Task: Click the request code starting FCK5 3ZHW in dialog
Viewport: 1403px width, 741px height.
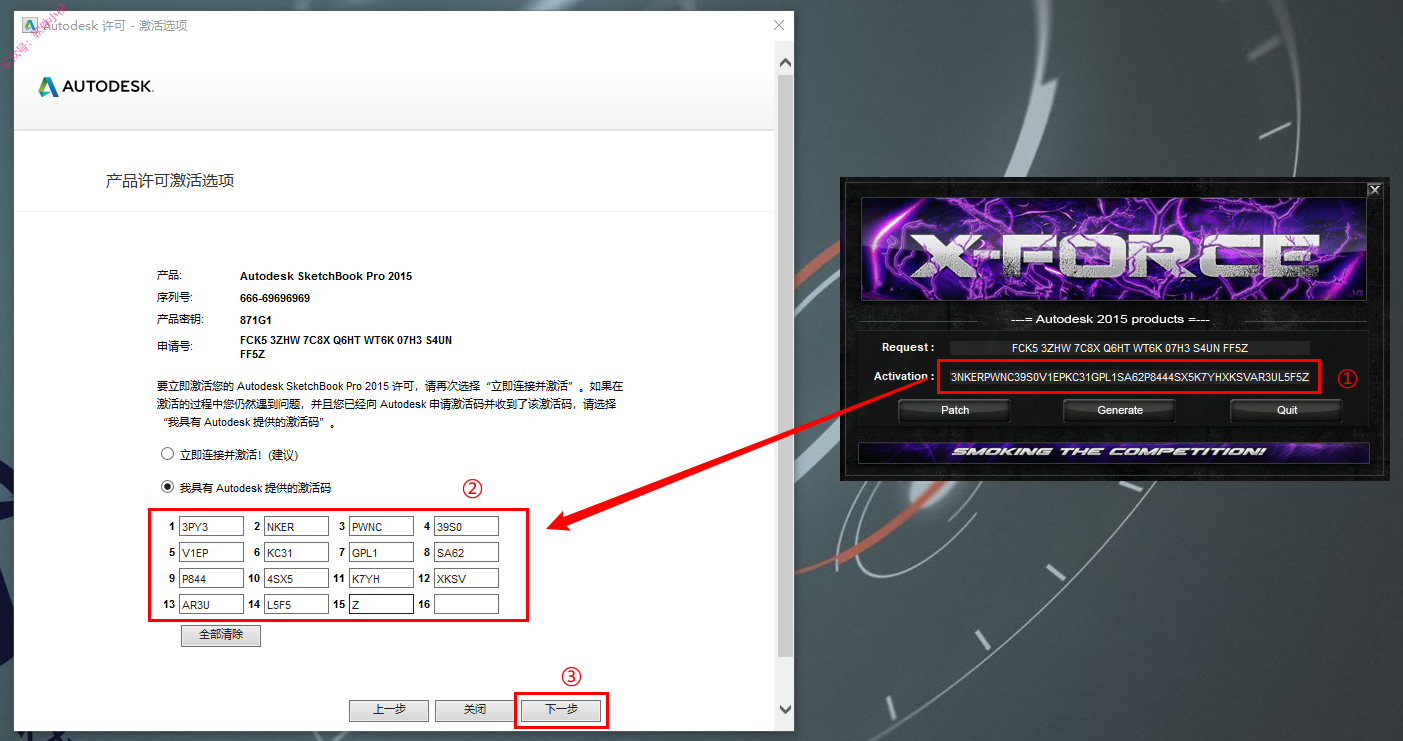Action: point(346,347)
